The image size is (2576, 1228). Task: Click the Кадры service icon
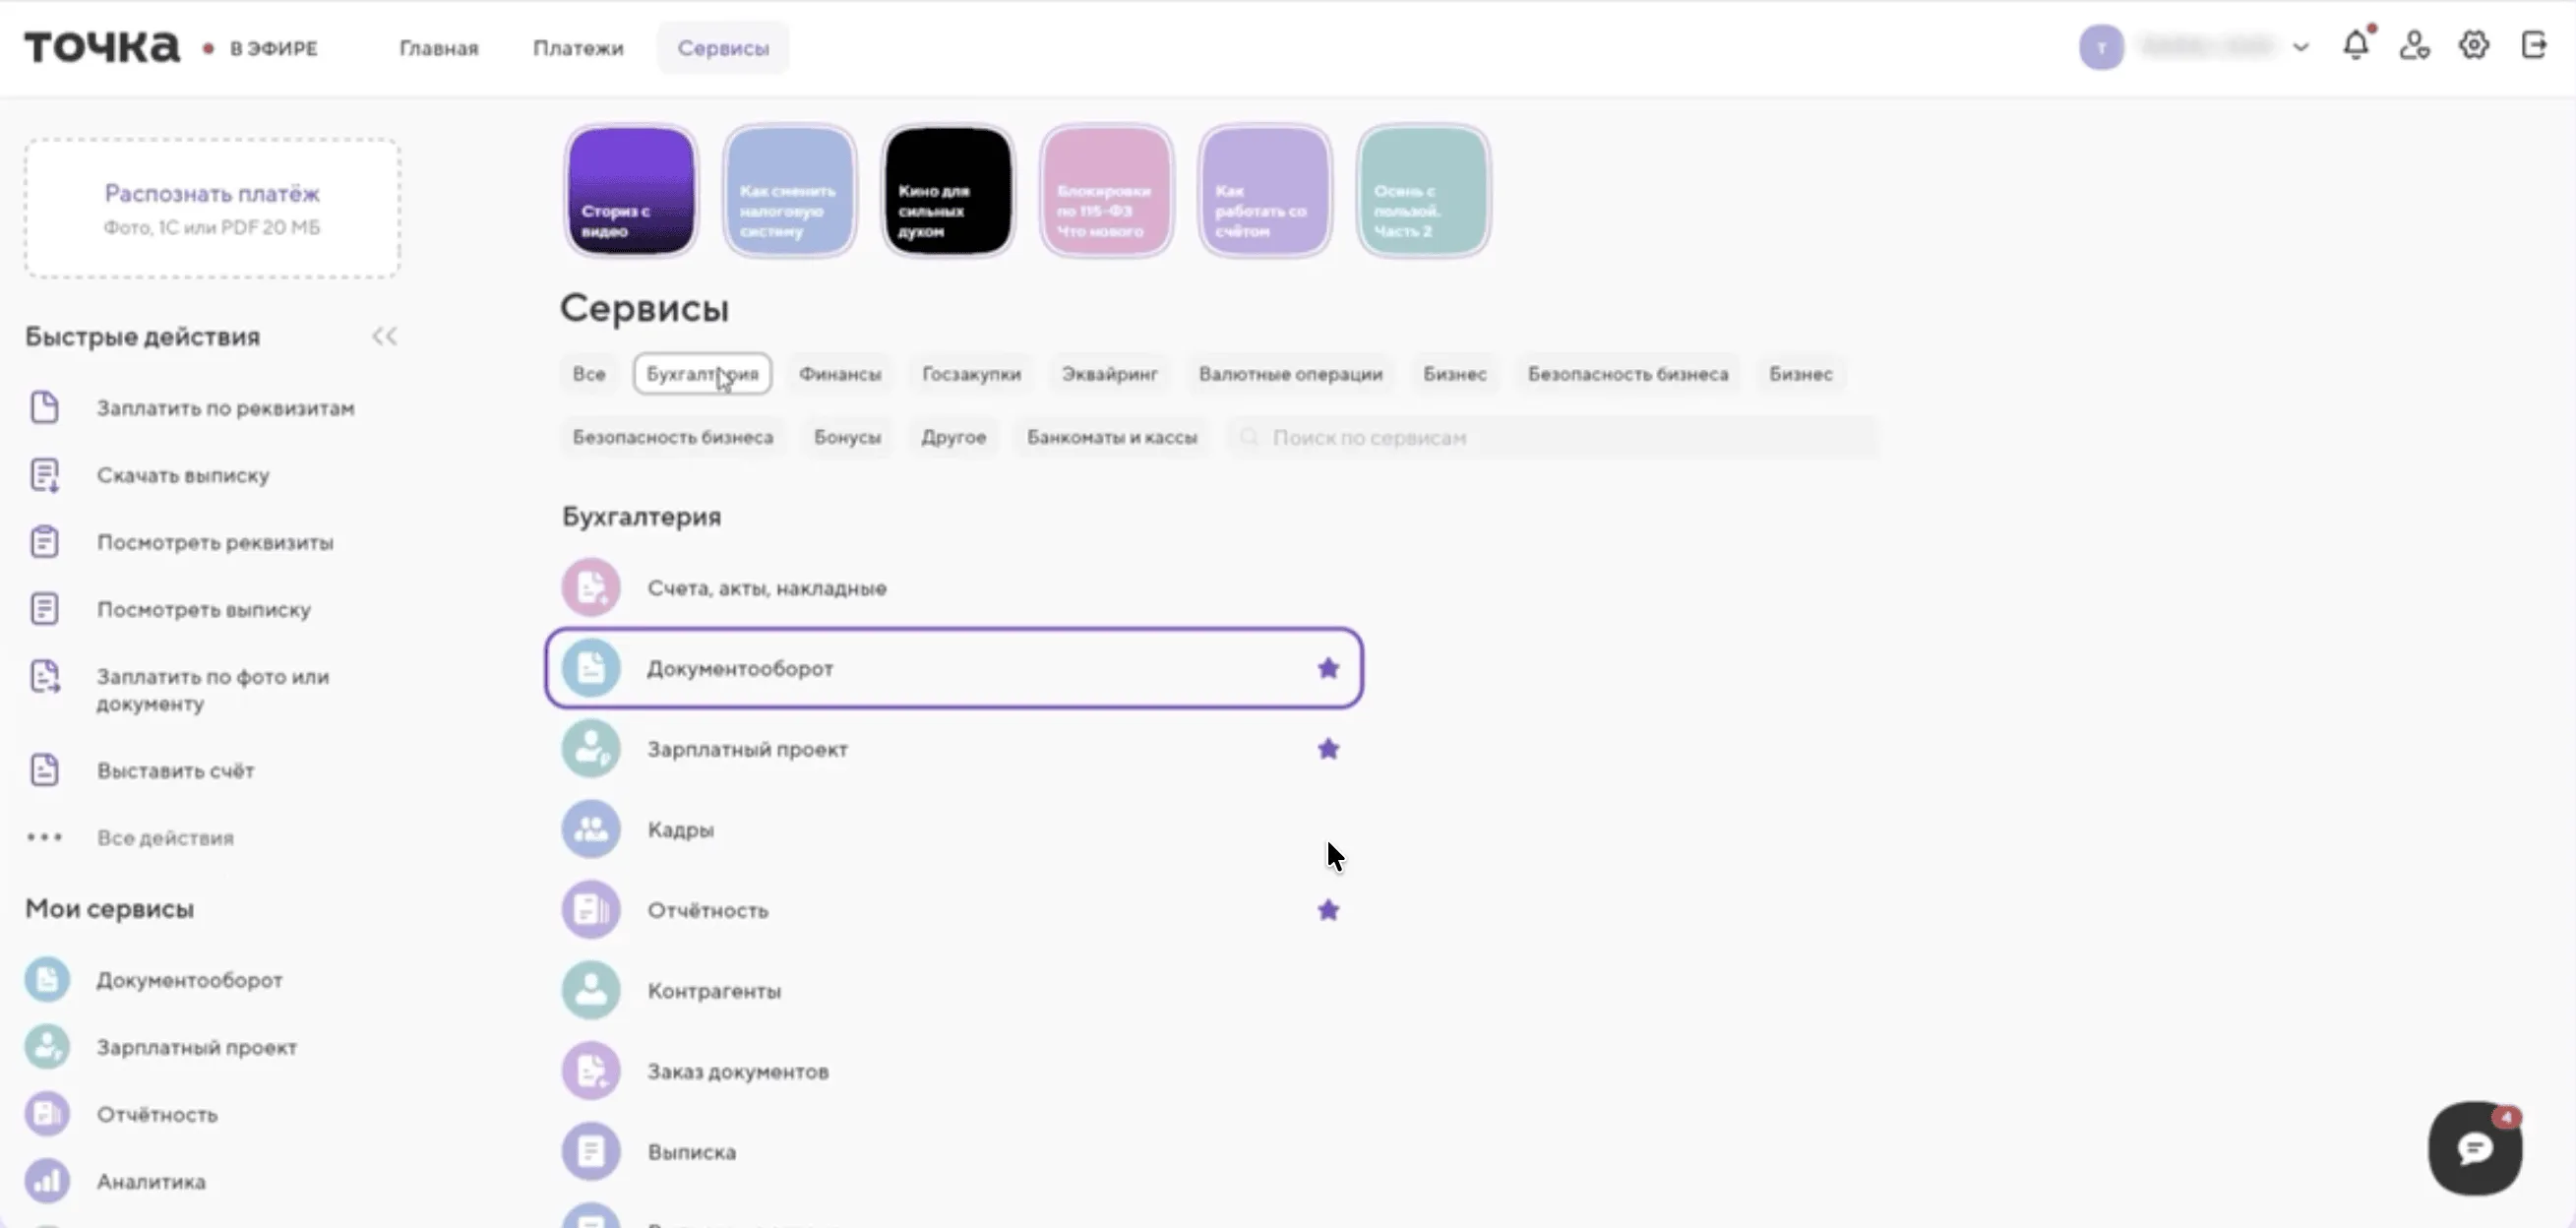coord(591,829)
